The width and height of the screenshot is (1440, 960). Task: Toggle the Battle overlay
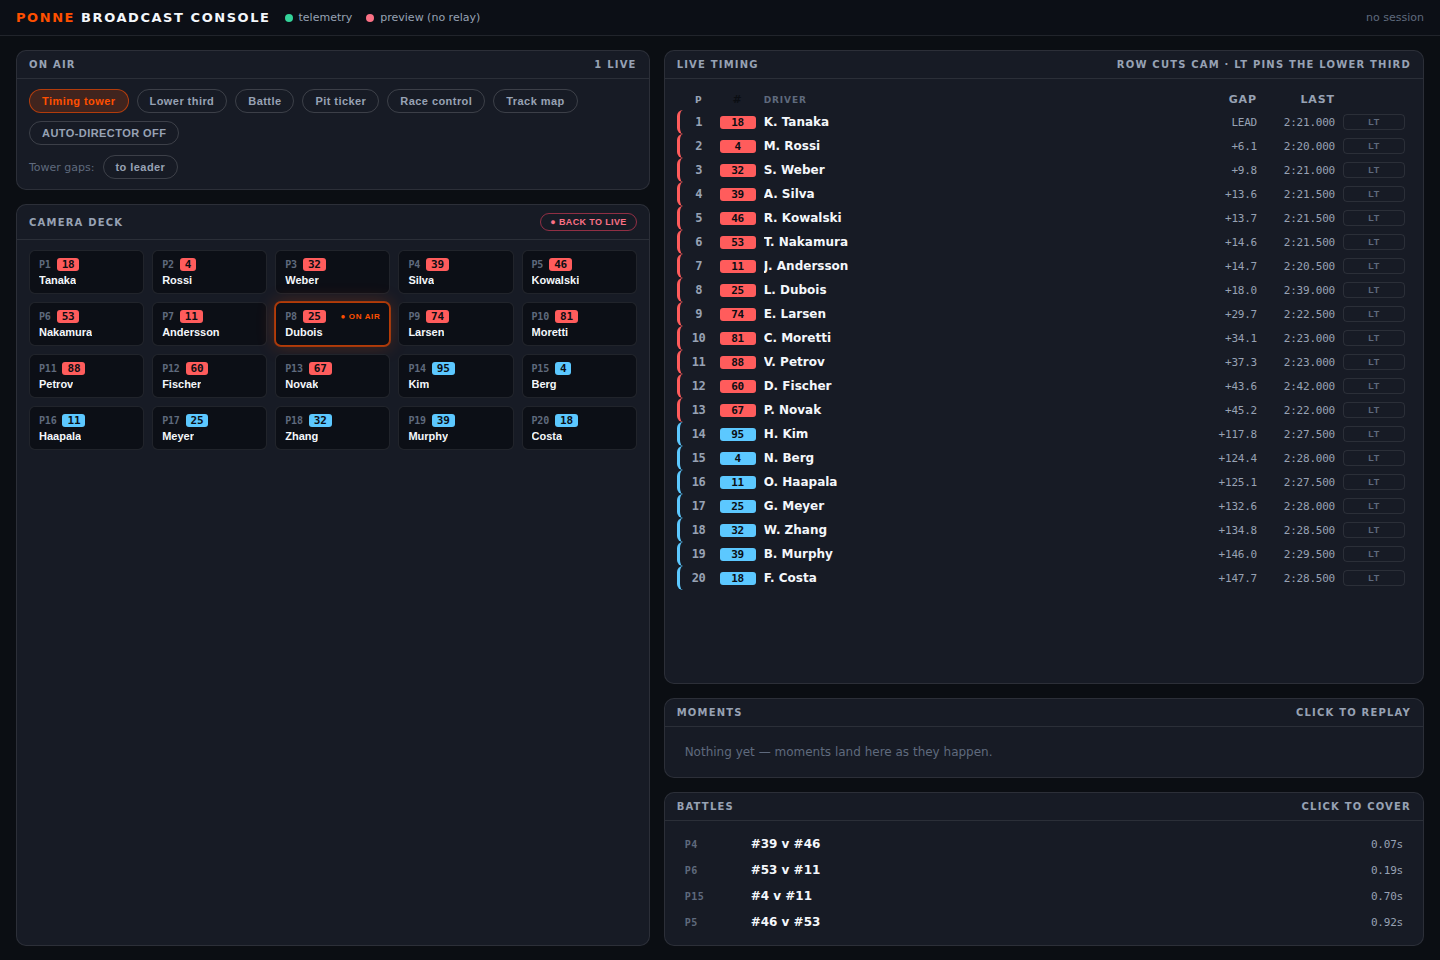[x=265, y=101]
